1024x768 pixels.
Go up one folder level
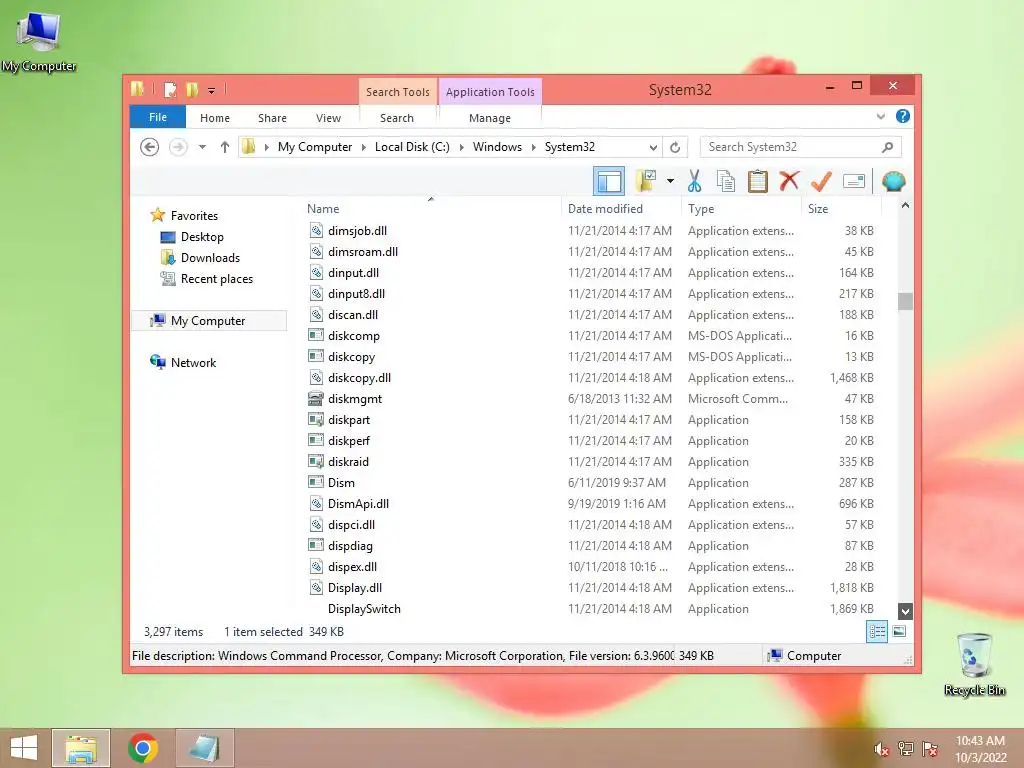[225, 147]
